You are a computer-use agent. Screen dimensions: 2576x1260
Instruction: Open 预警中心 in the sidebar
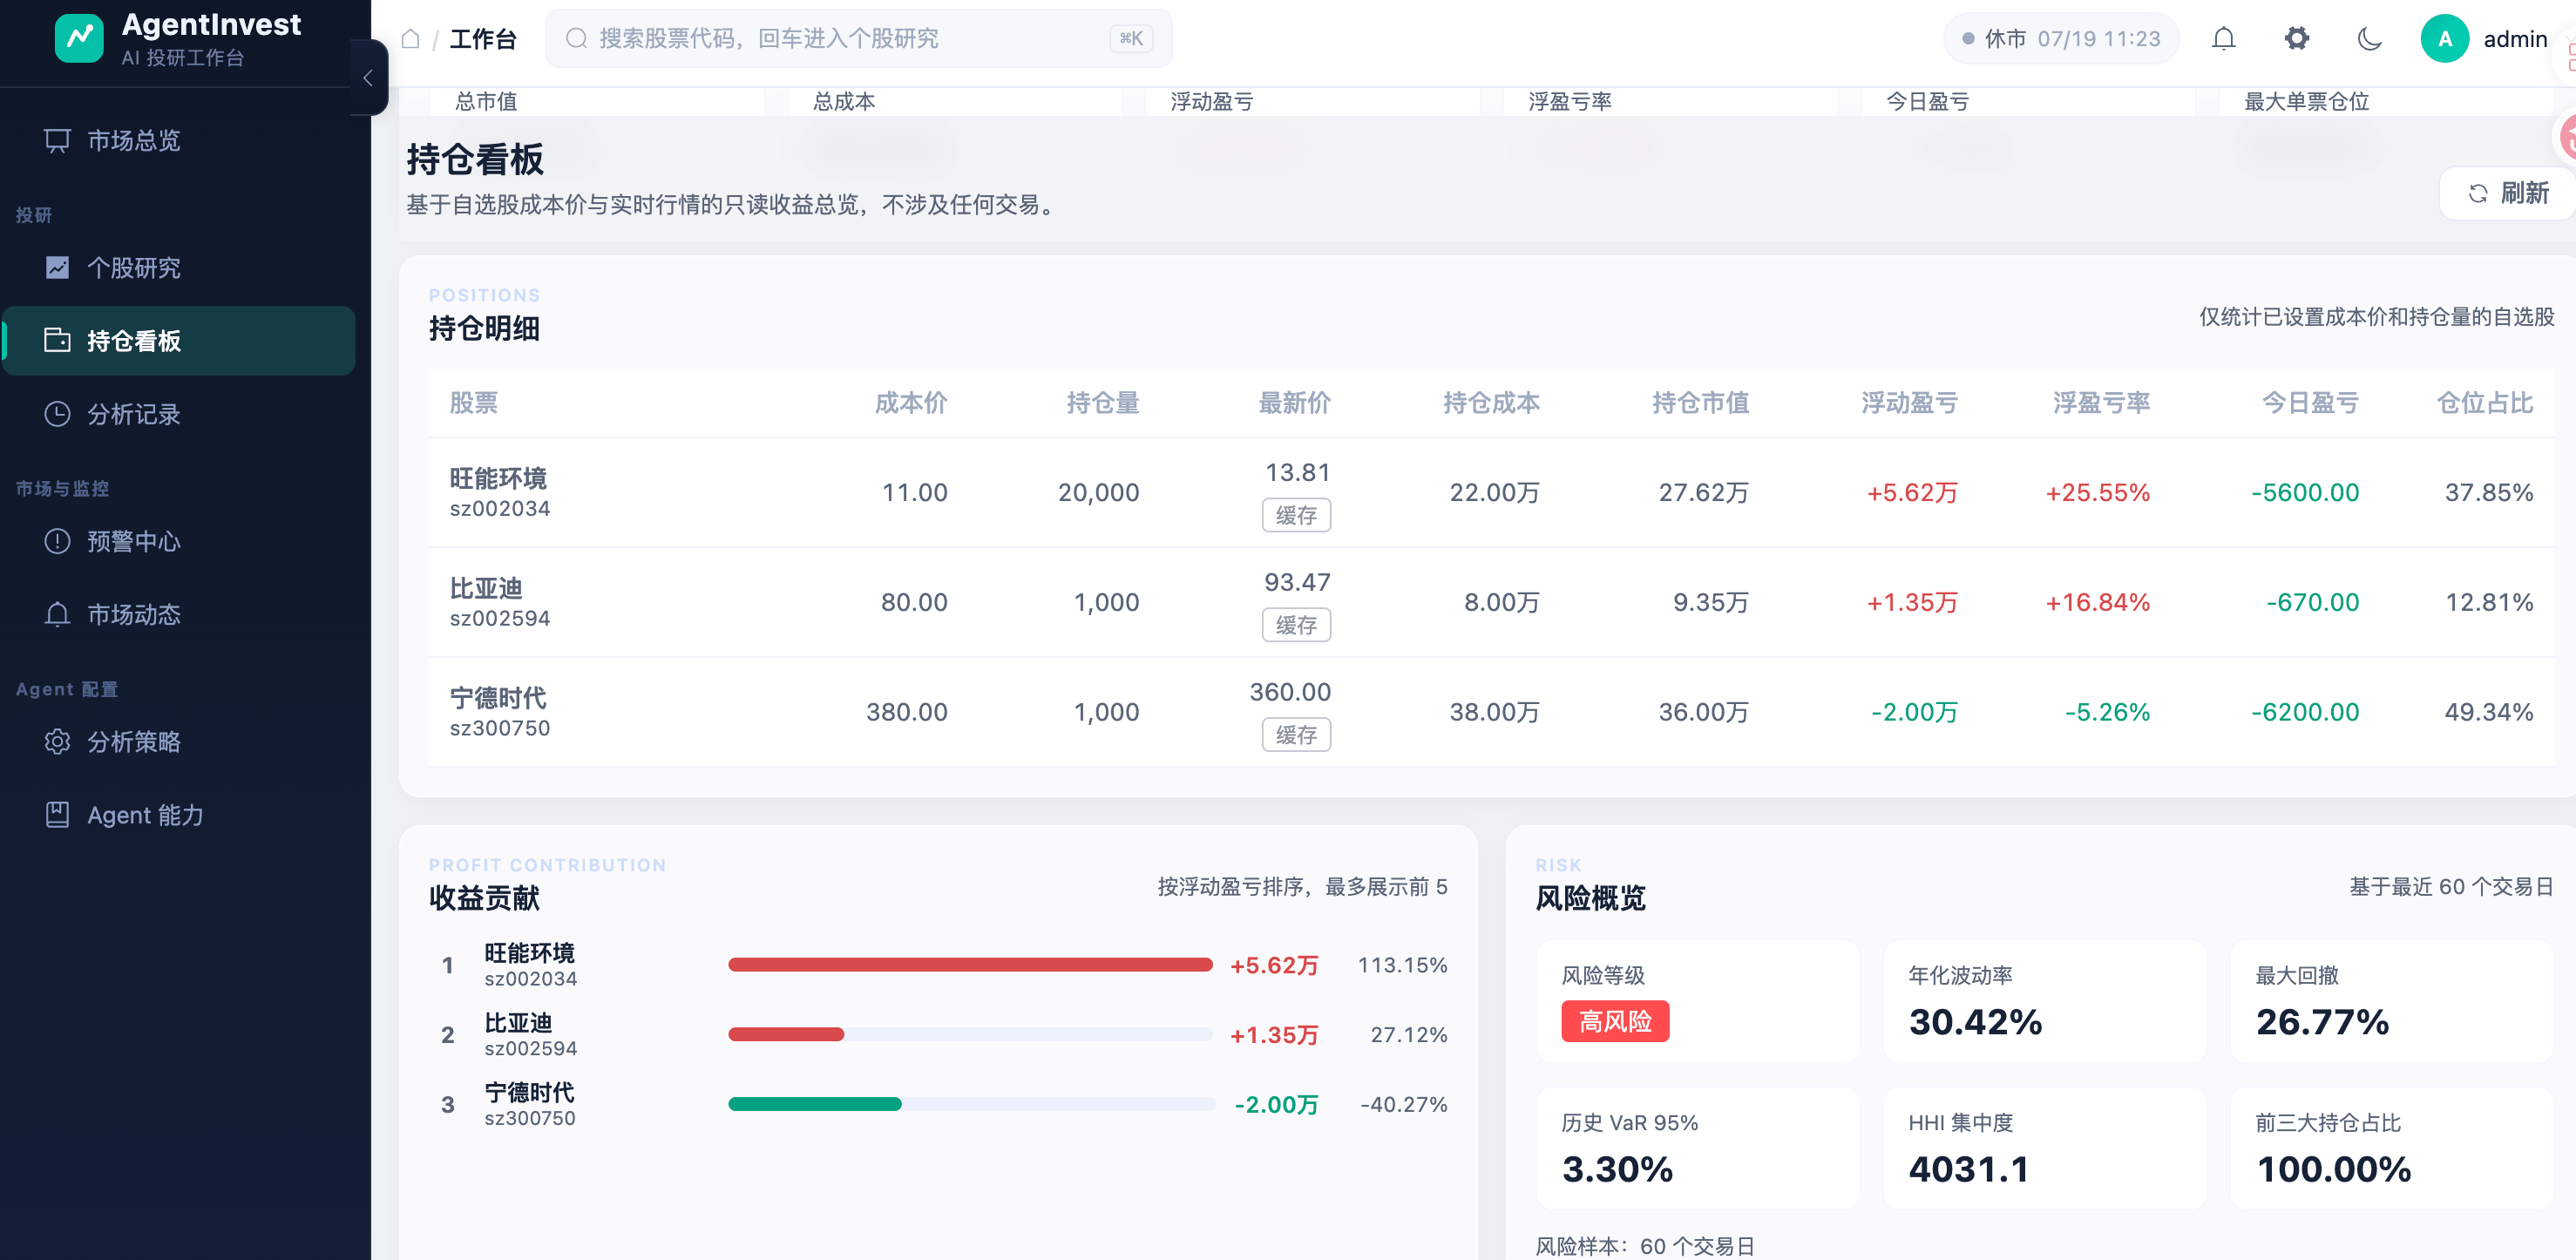[178, 541]
